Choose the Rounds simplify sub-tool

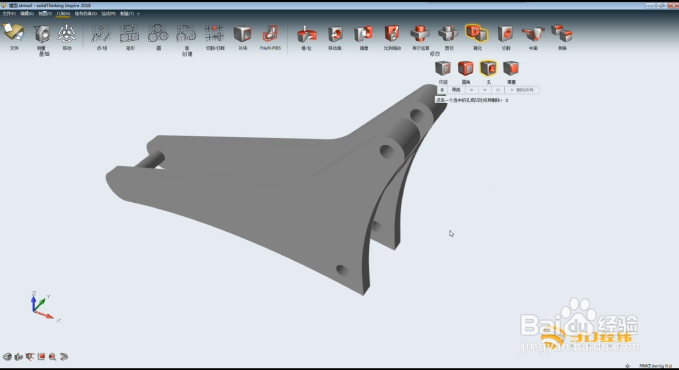click(x=466, y=71)
